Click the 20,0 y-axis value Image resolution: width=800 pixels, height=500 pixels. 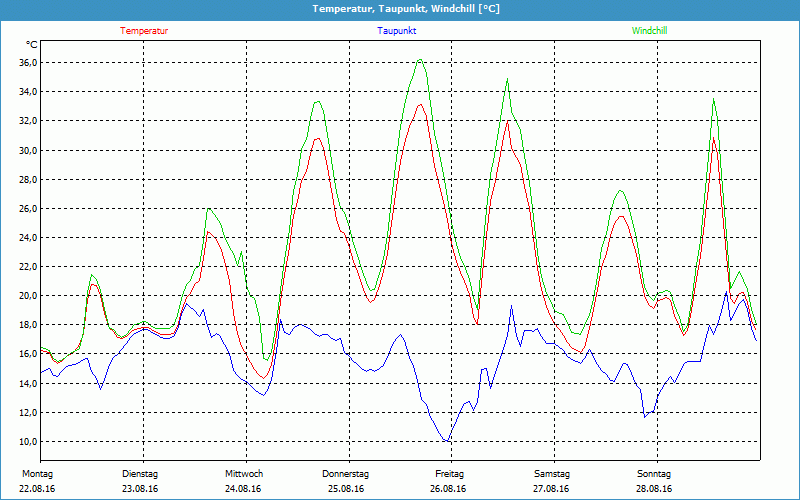[27, 296]
